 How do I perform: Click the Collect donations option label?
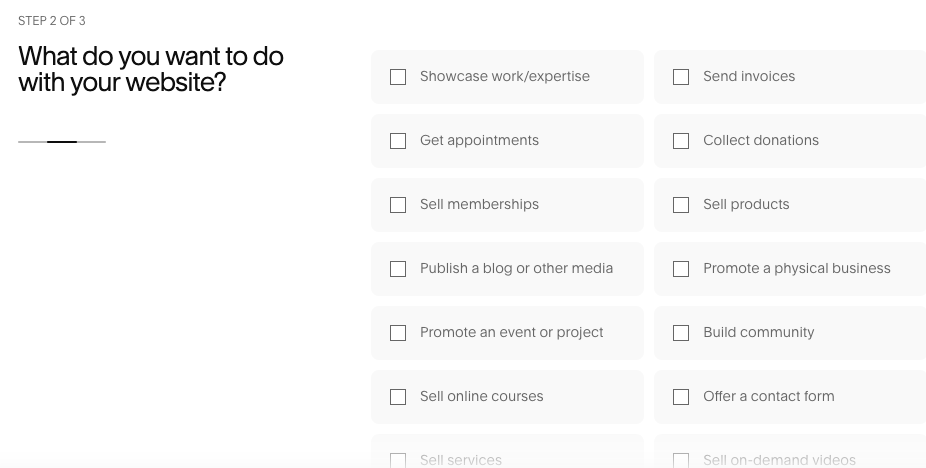[761, 141]
